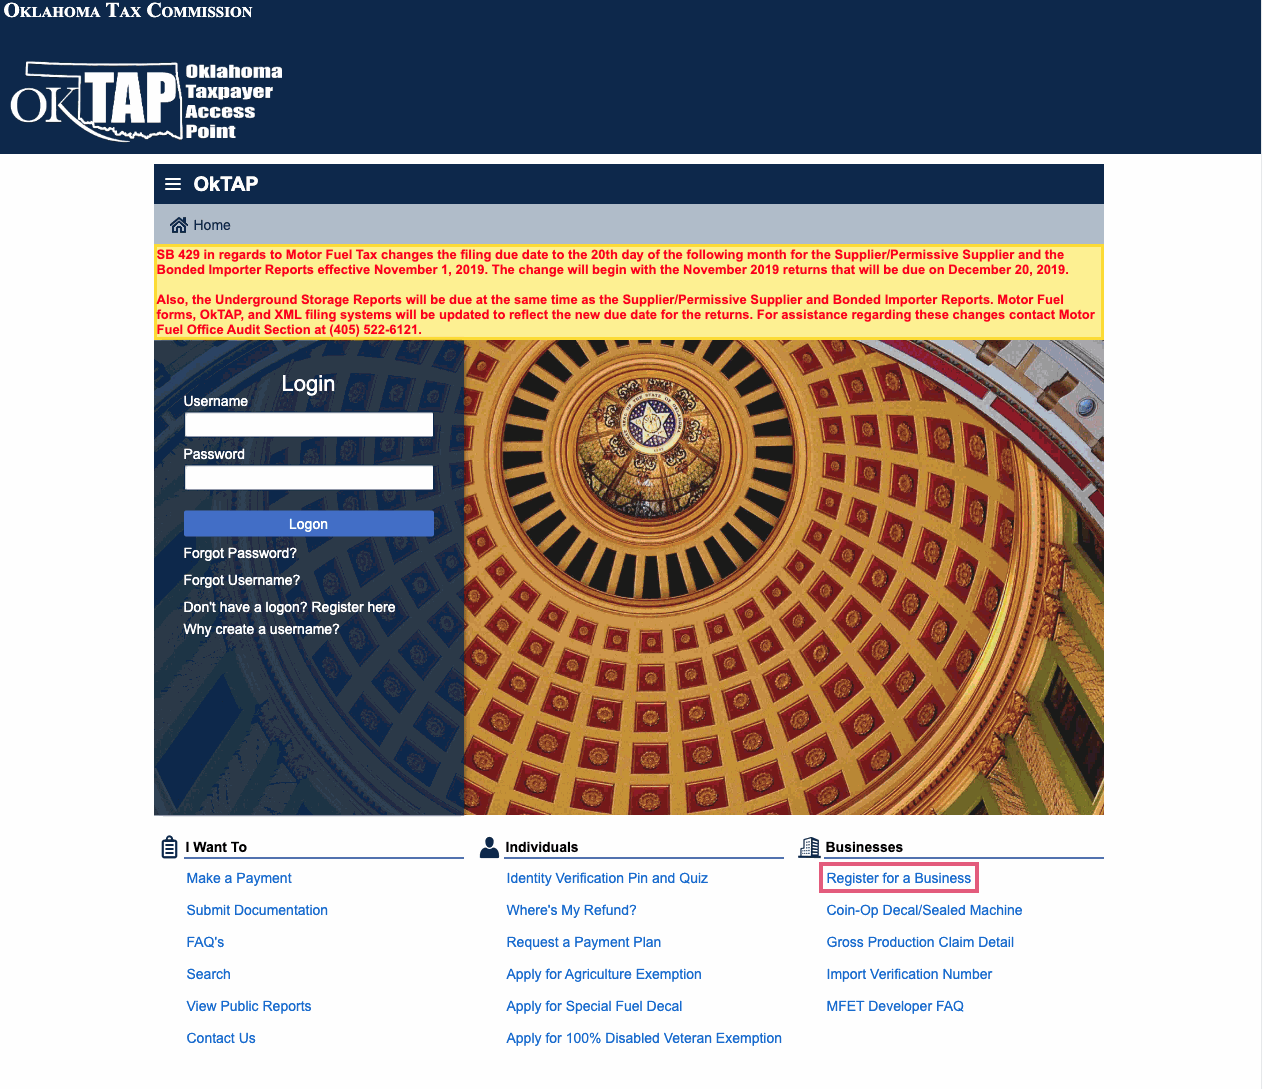Screen dimensions: 1263x1089
Task: Click the Individuals person icon
Action: (489, 847)
